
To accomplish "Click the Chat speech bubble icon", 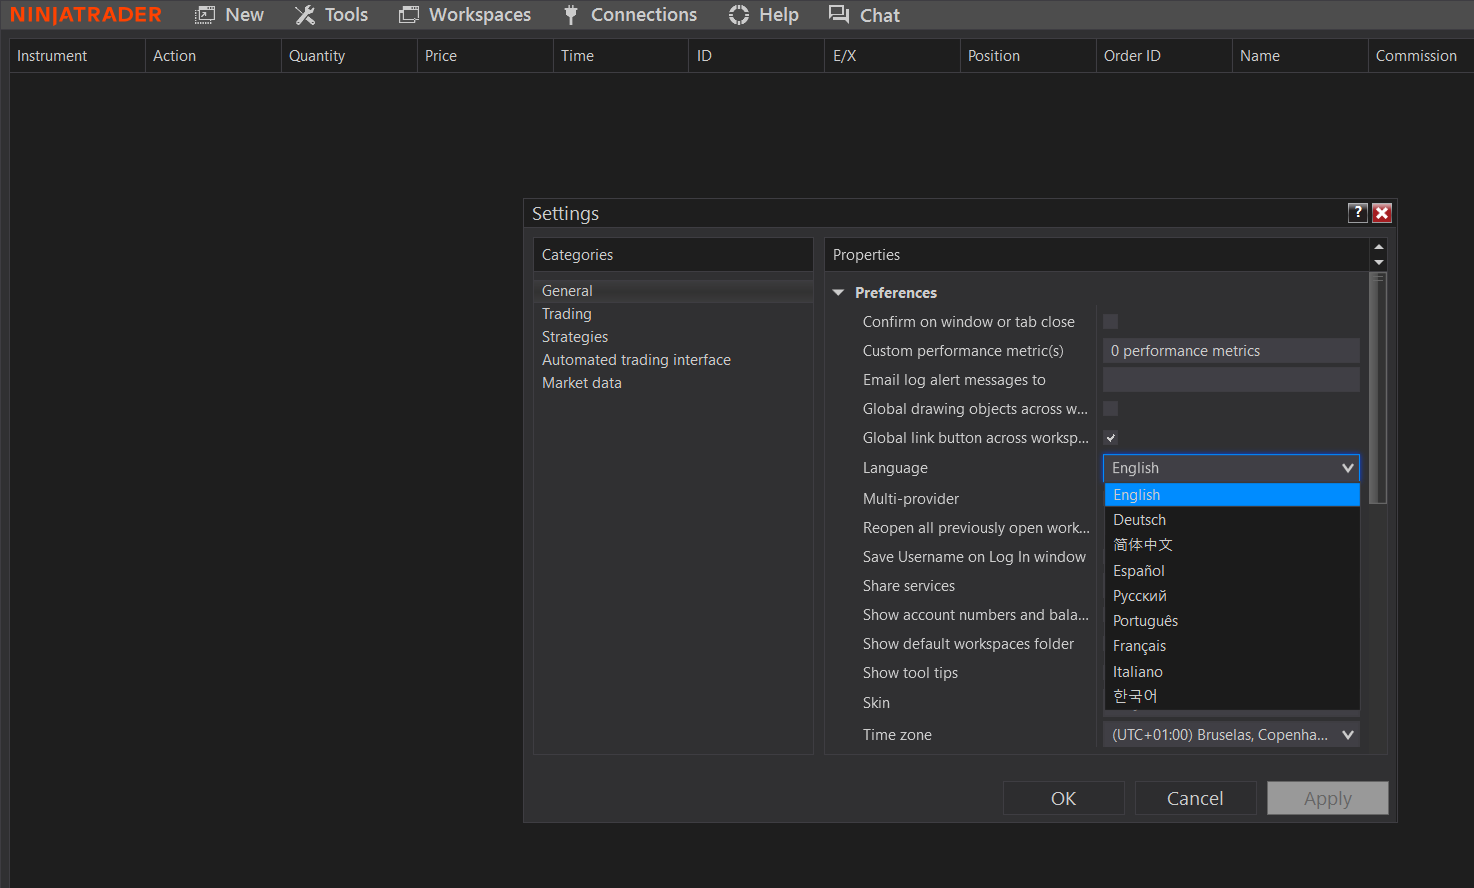I will [x=838, y=14].
